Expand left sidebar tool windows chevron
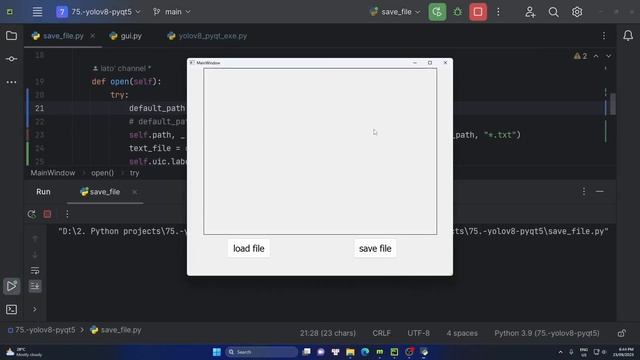The height and width of the screenshot is (360, 640). 35,309
